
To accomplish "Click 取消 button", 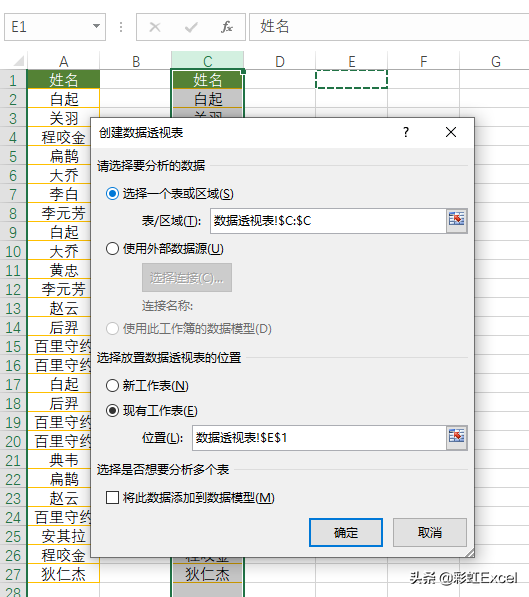I will (x=430, y=532).
